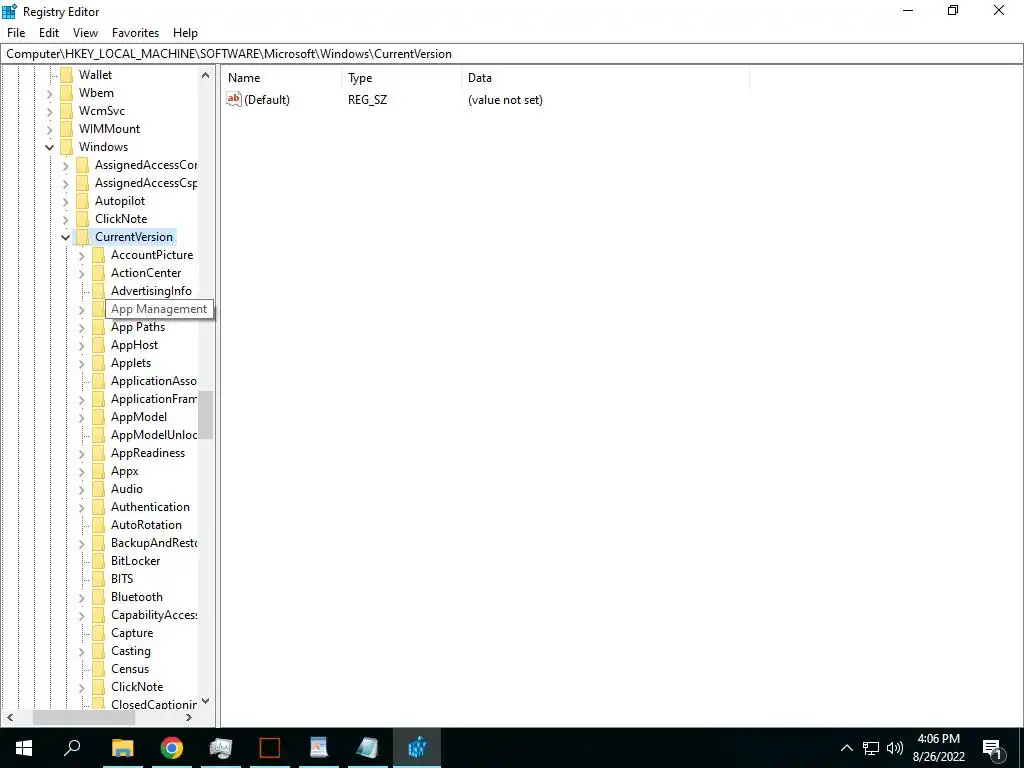Sort values by Type column header

pyautogui.click(x=401, y=78)
